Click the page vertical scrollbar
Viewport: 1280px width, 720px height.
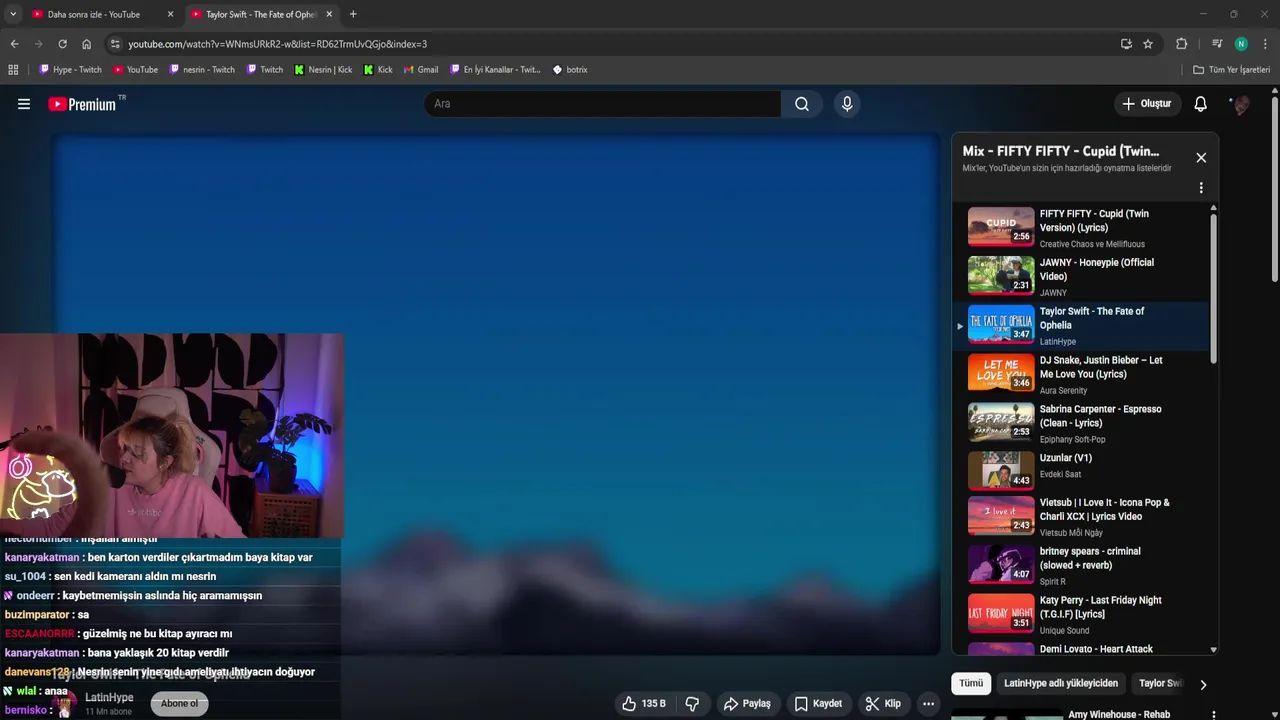(x=1275, y=190)
